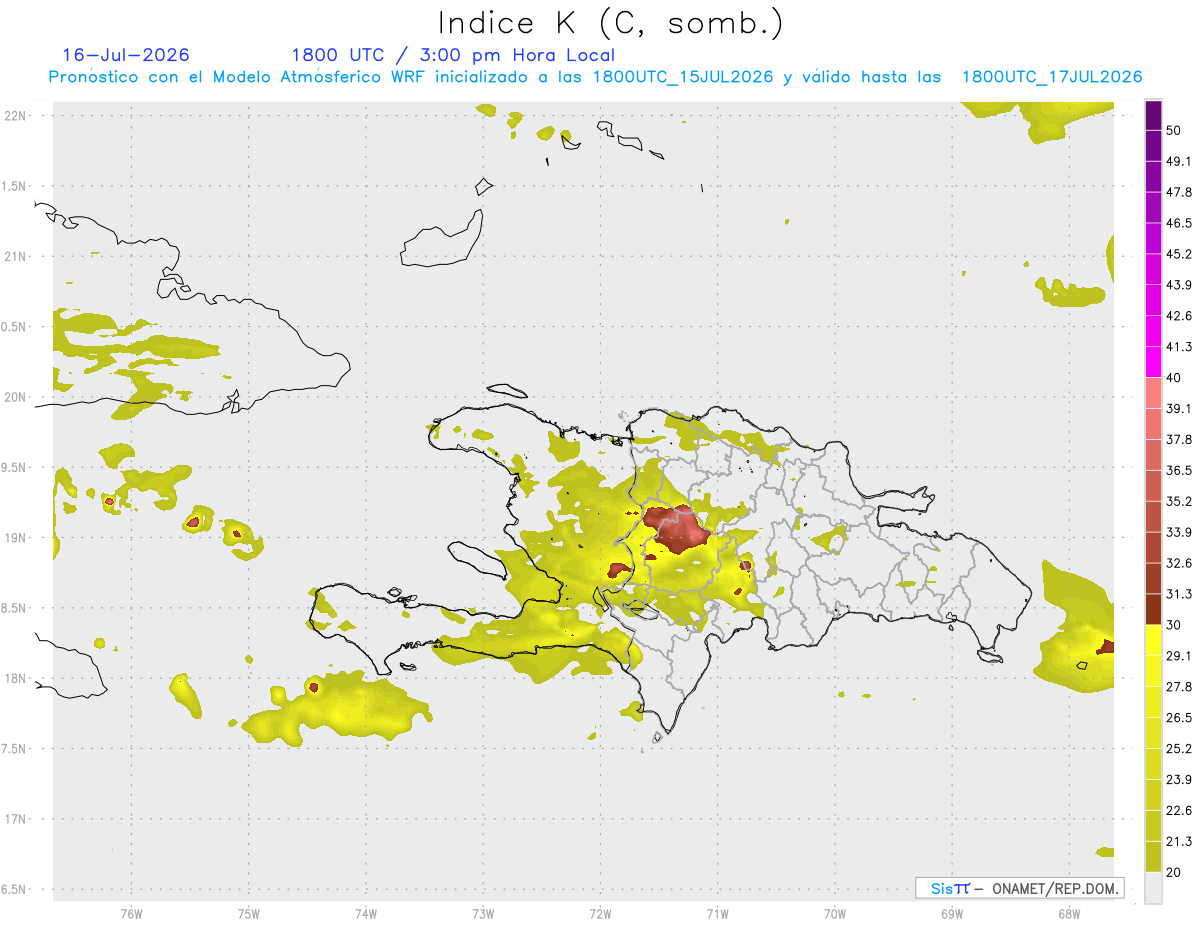Click the "Pronóstico con el Modelo Atmósferico WRF" line

(595, 77)
